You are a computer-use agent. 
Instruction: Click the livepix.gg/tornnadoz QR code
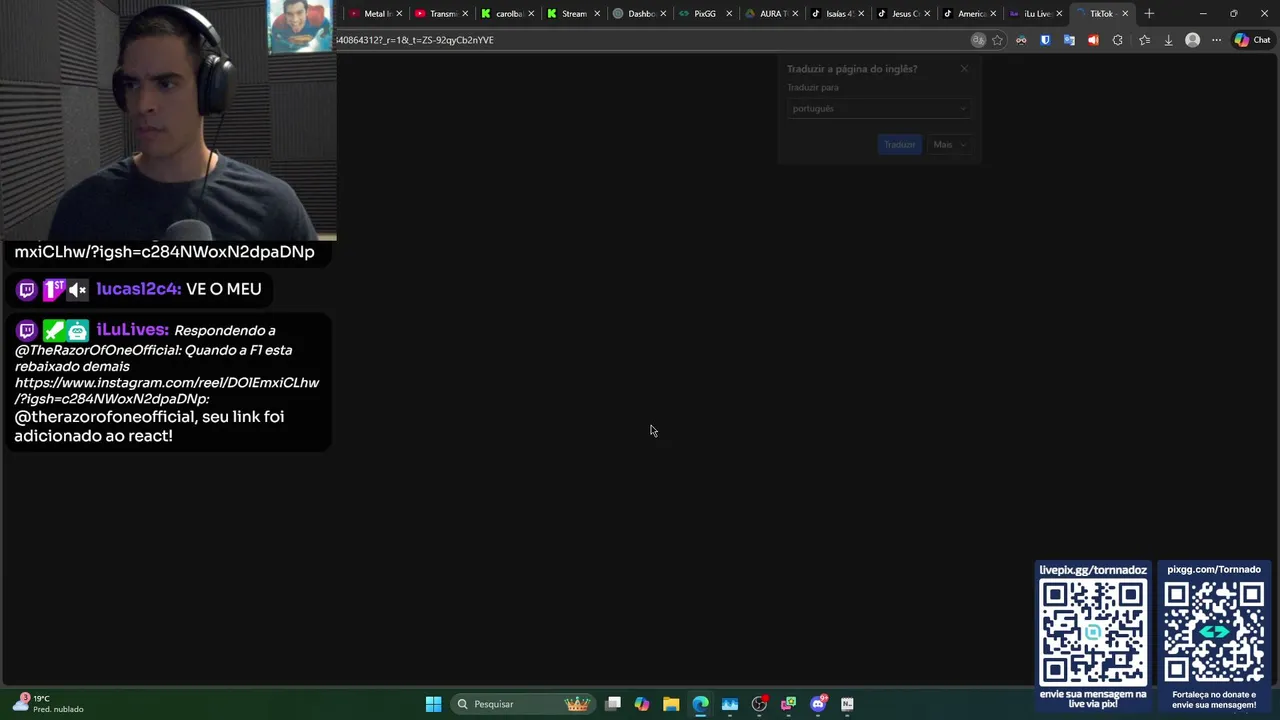(1092, 631)
